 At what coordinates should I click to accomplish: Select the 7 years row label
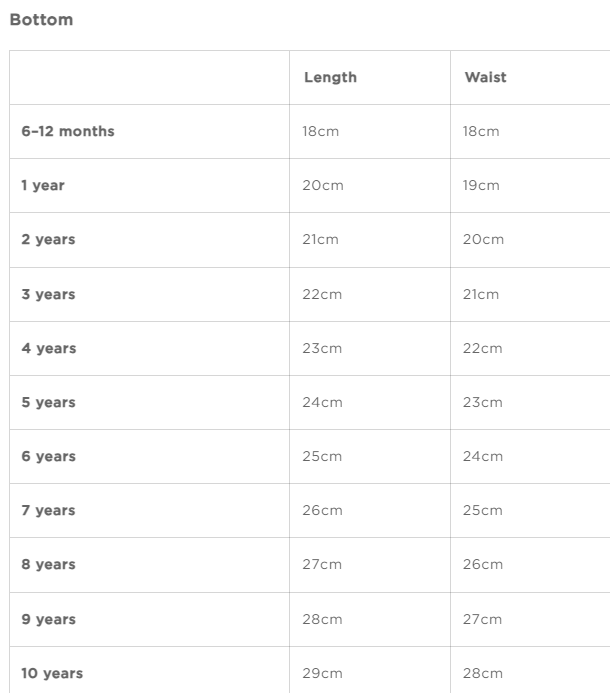pyautogui.click(x=48, y=510)
